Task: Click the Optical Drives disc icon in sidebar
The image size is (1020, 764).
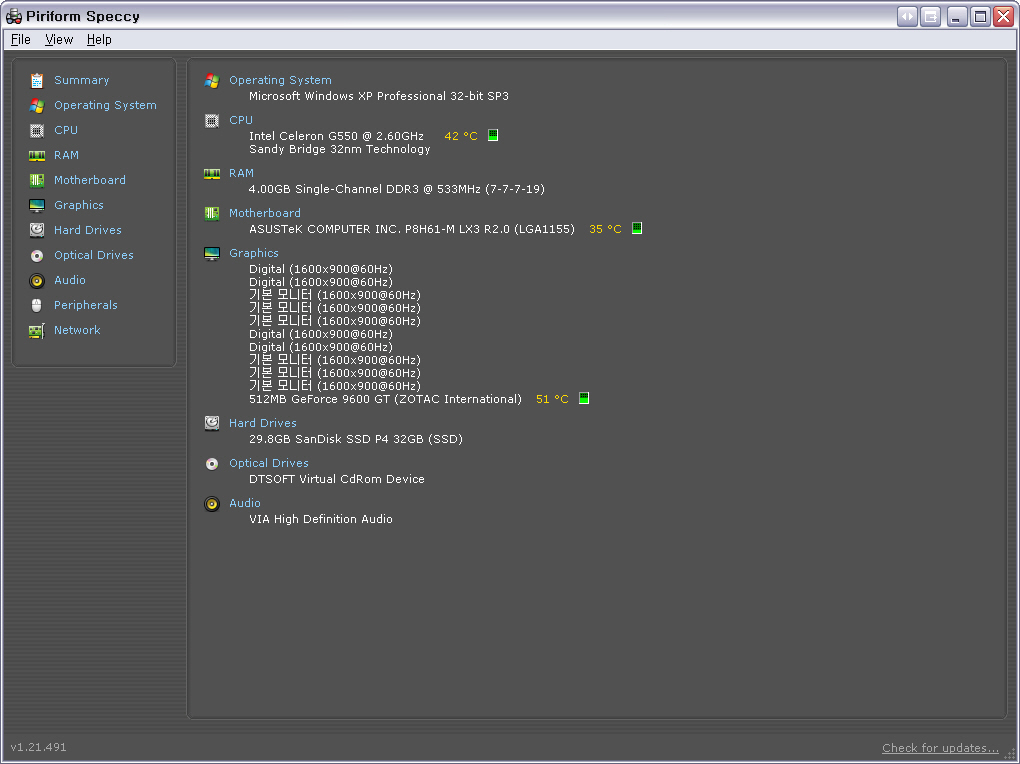Action: click(37, 256)
